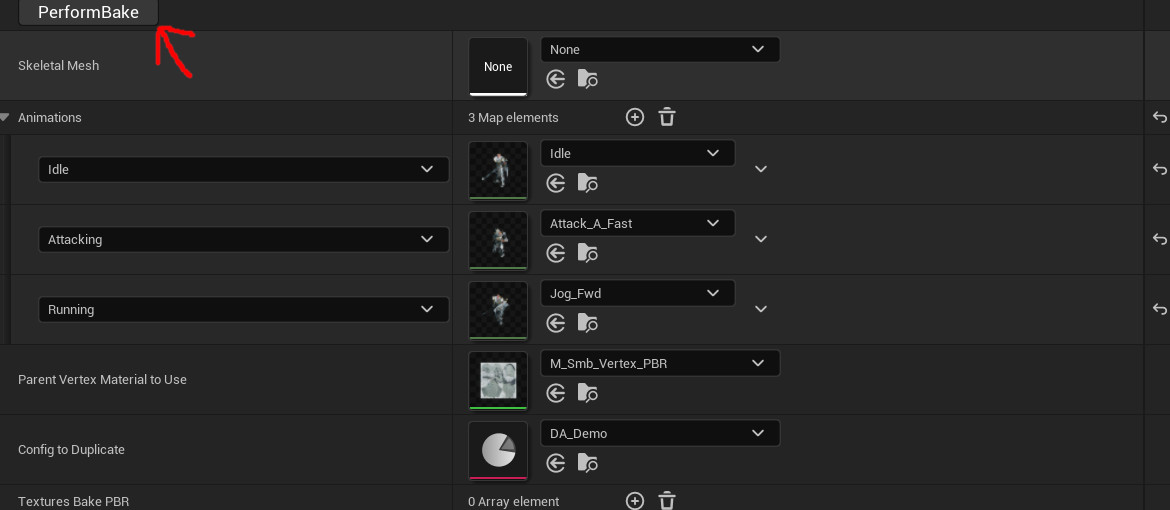Viewport: 1170px width, 510px height.
Task: Open the Jog_Fwd asset picker dropdown
Action: tap(637, 293)
